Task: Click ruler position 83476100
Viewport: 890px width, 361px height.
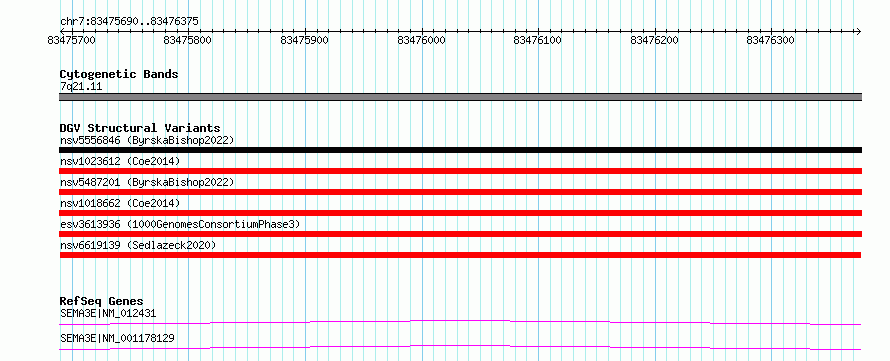Action: click(538, 40)
